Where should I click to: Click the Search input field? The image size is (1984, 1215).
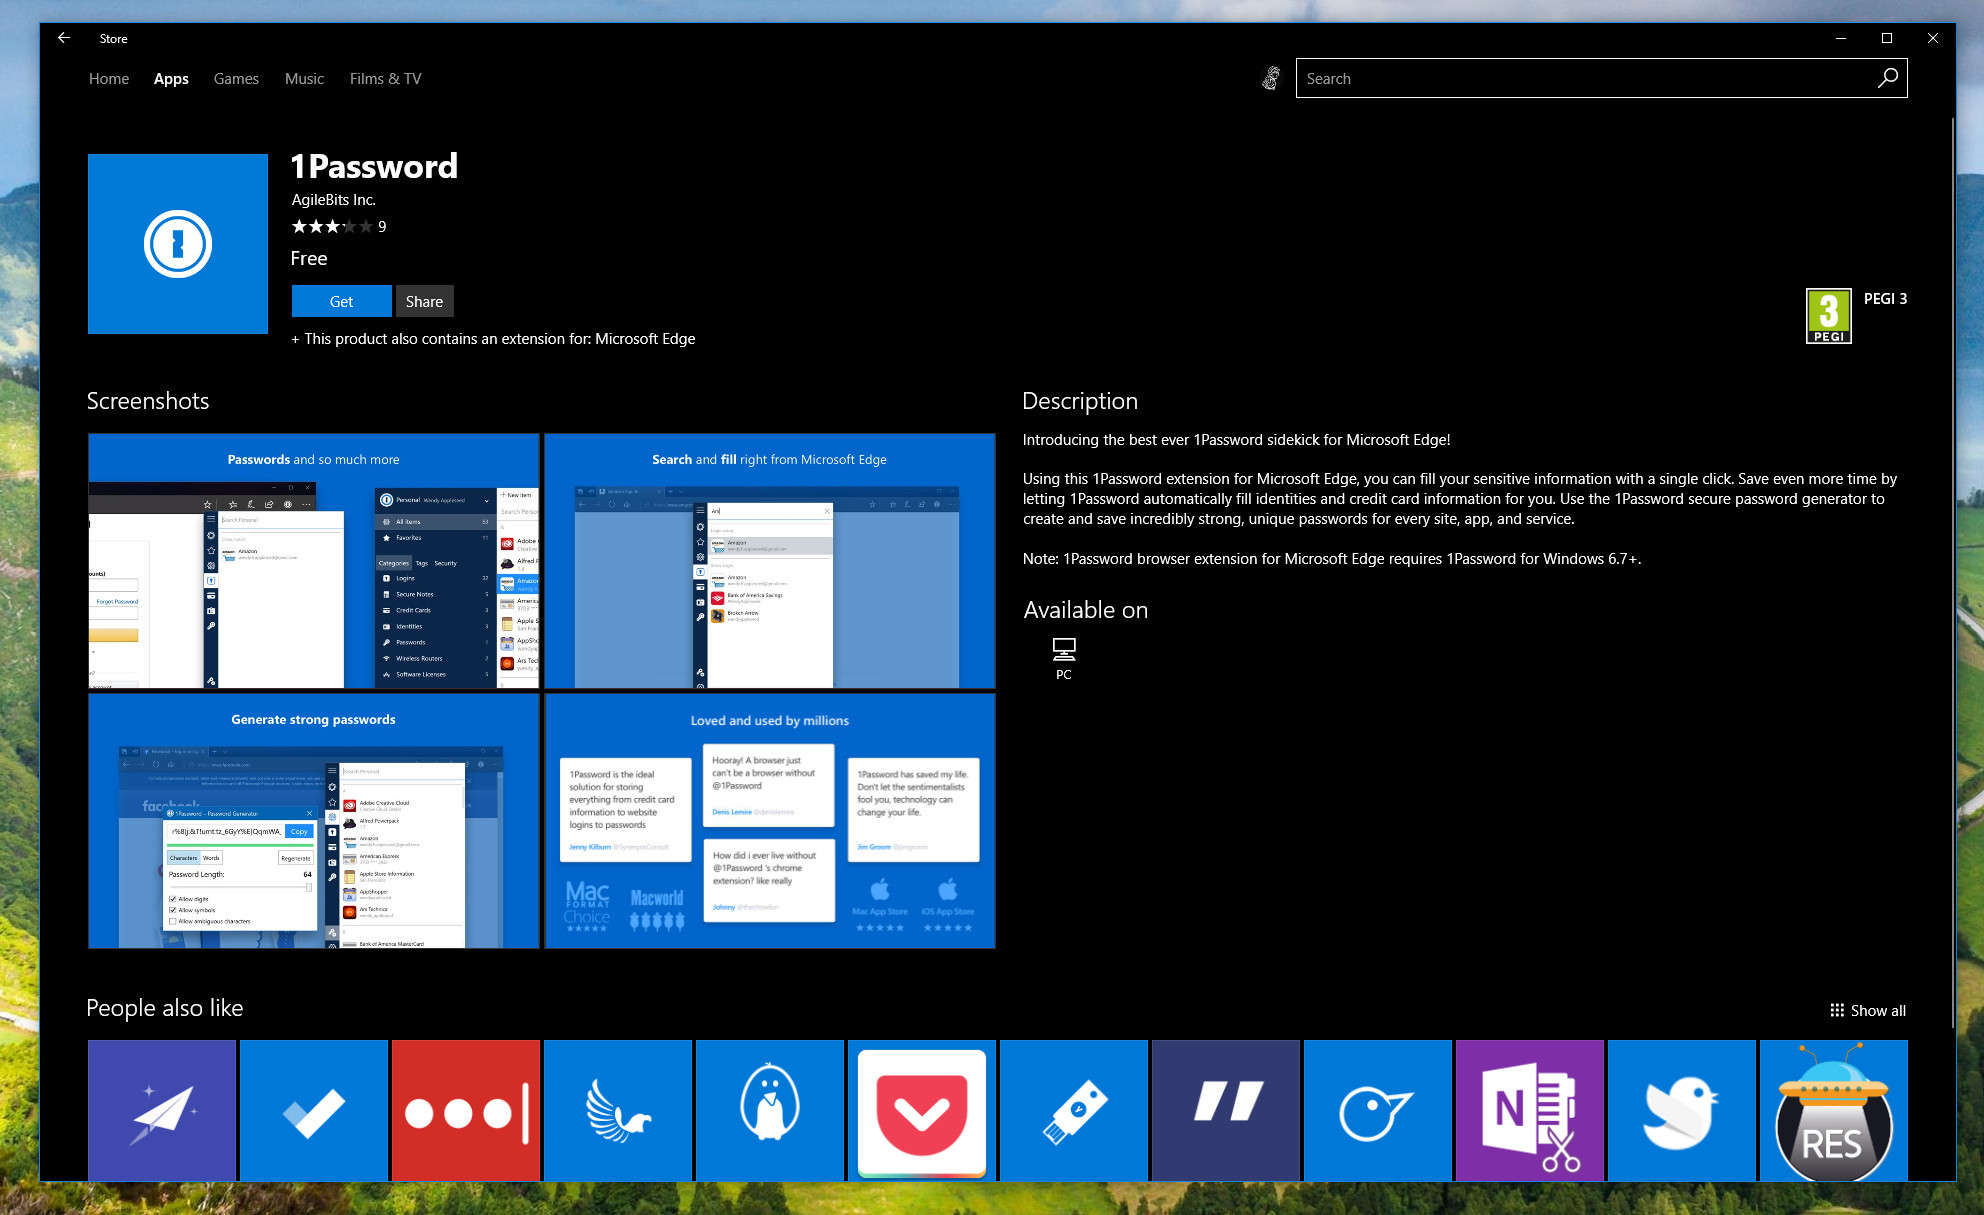point(1603,78)
